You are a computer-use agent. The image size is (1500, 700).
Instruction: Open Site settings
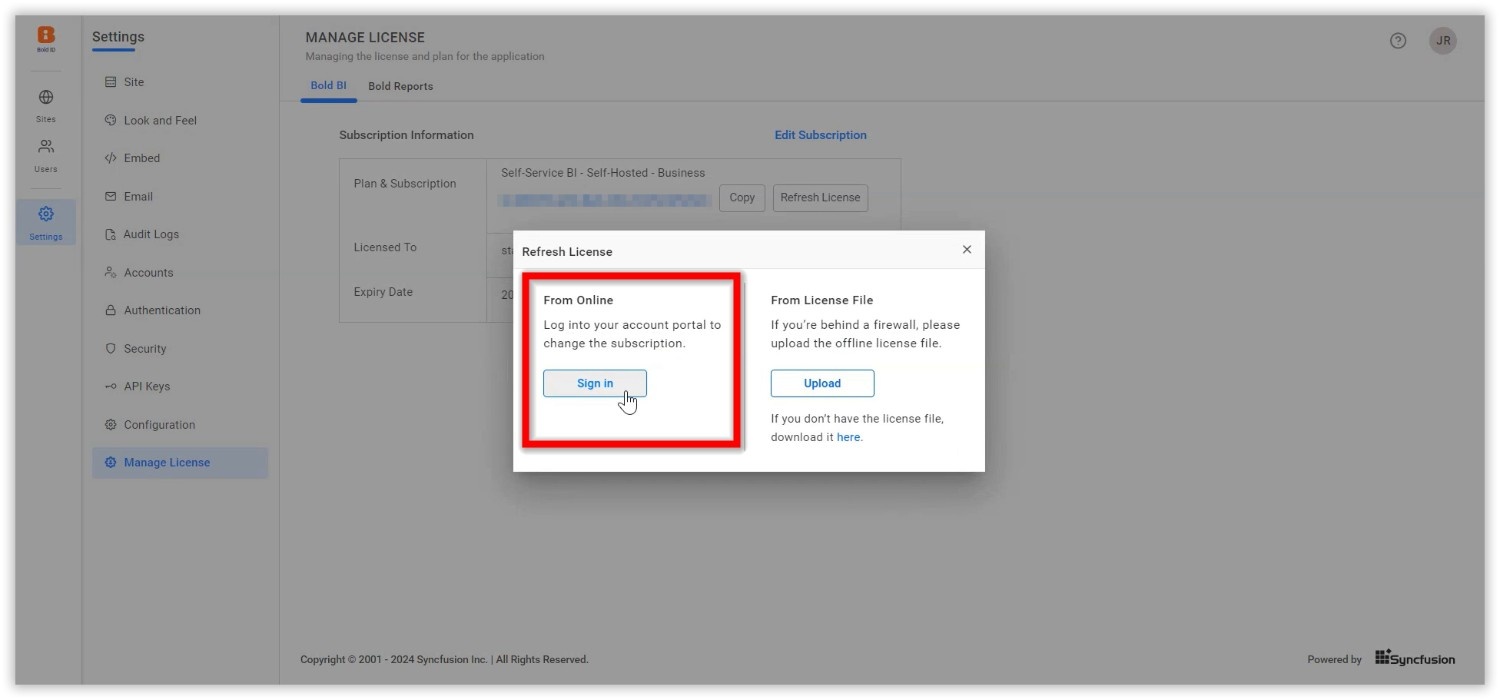(133, 82)
